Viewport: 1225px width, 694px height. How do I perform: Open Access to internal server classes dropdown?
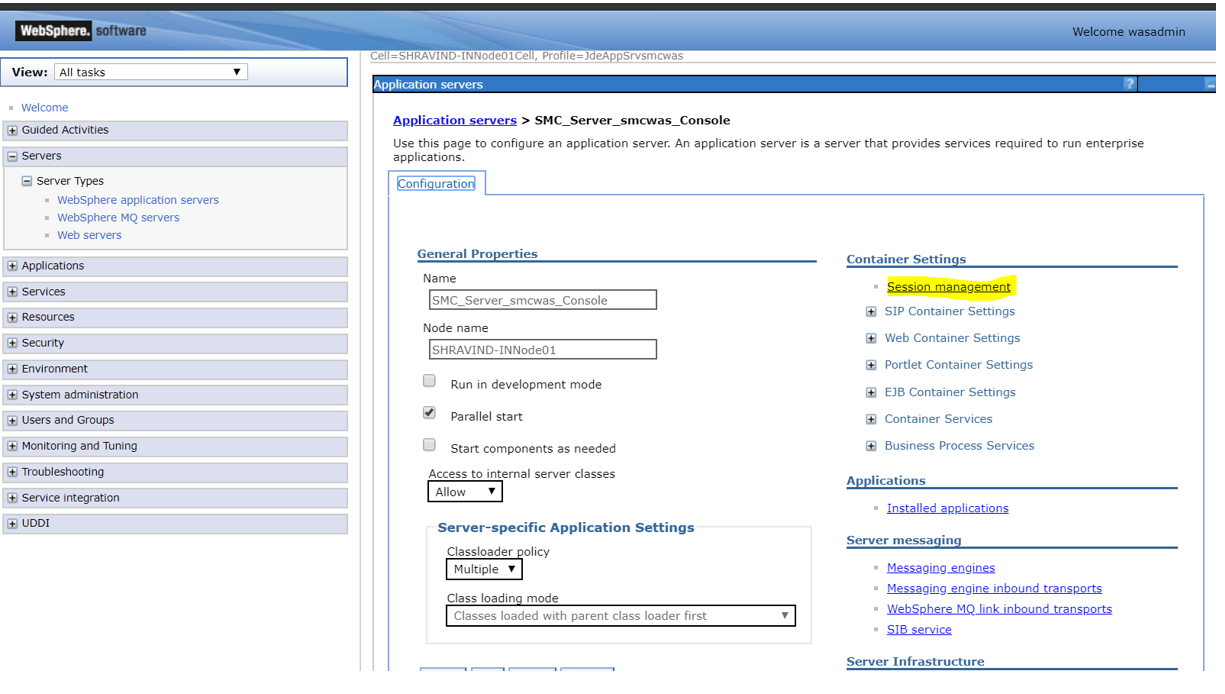pyautogui.click(x=465, y=492)
